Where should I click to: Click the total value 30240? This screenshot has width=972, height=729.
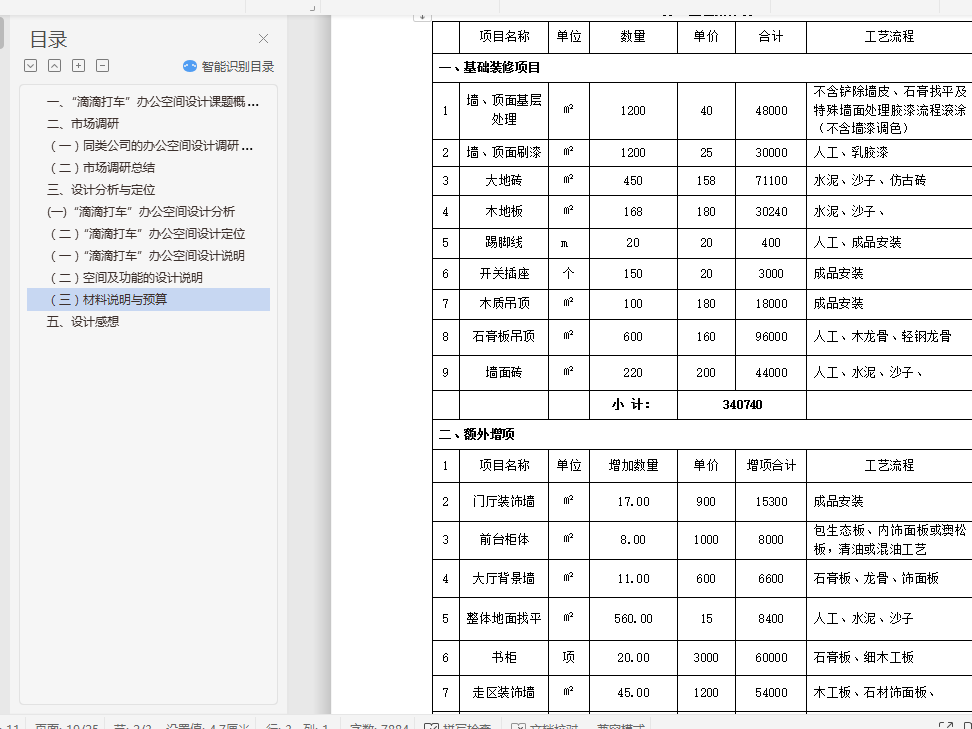tap(771, 212)
